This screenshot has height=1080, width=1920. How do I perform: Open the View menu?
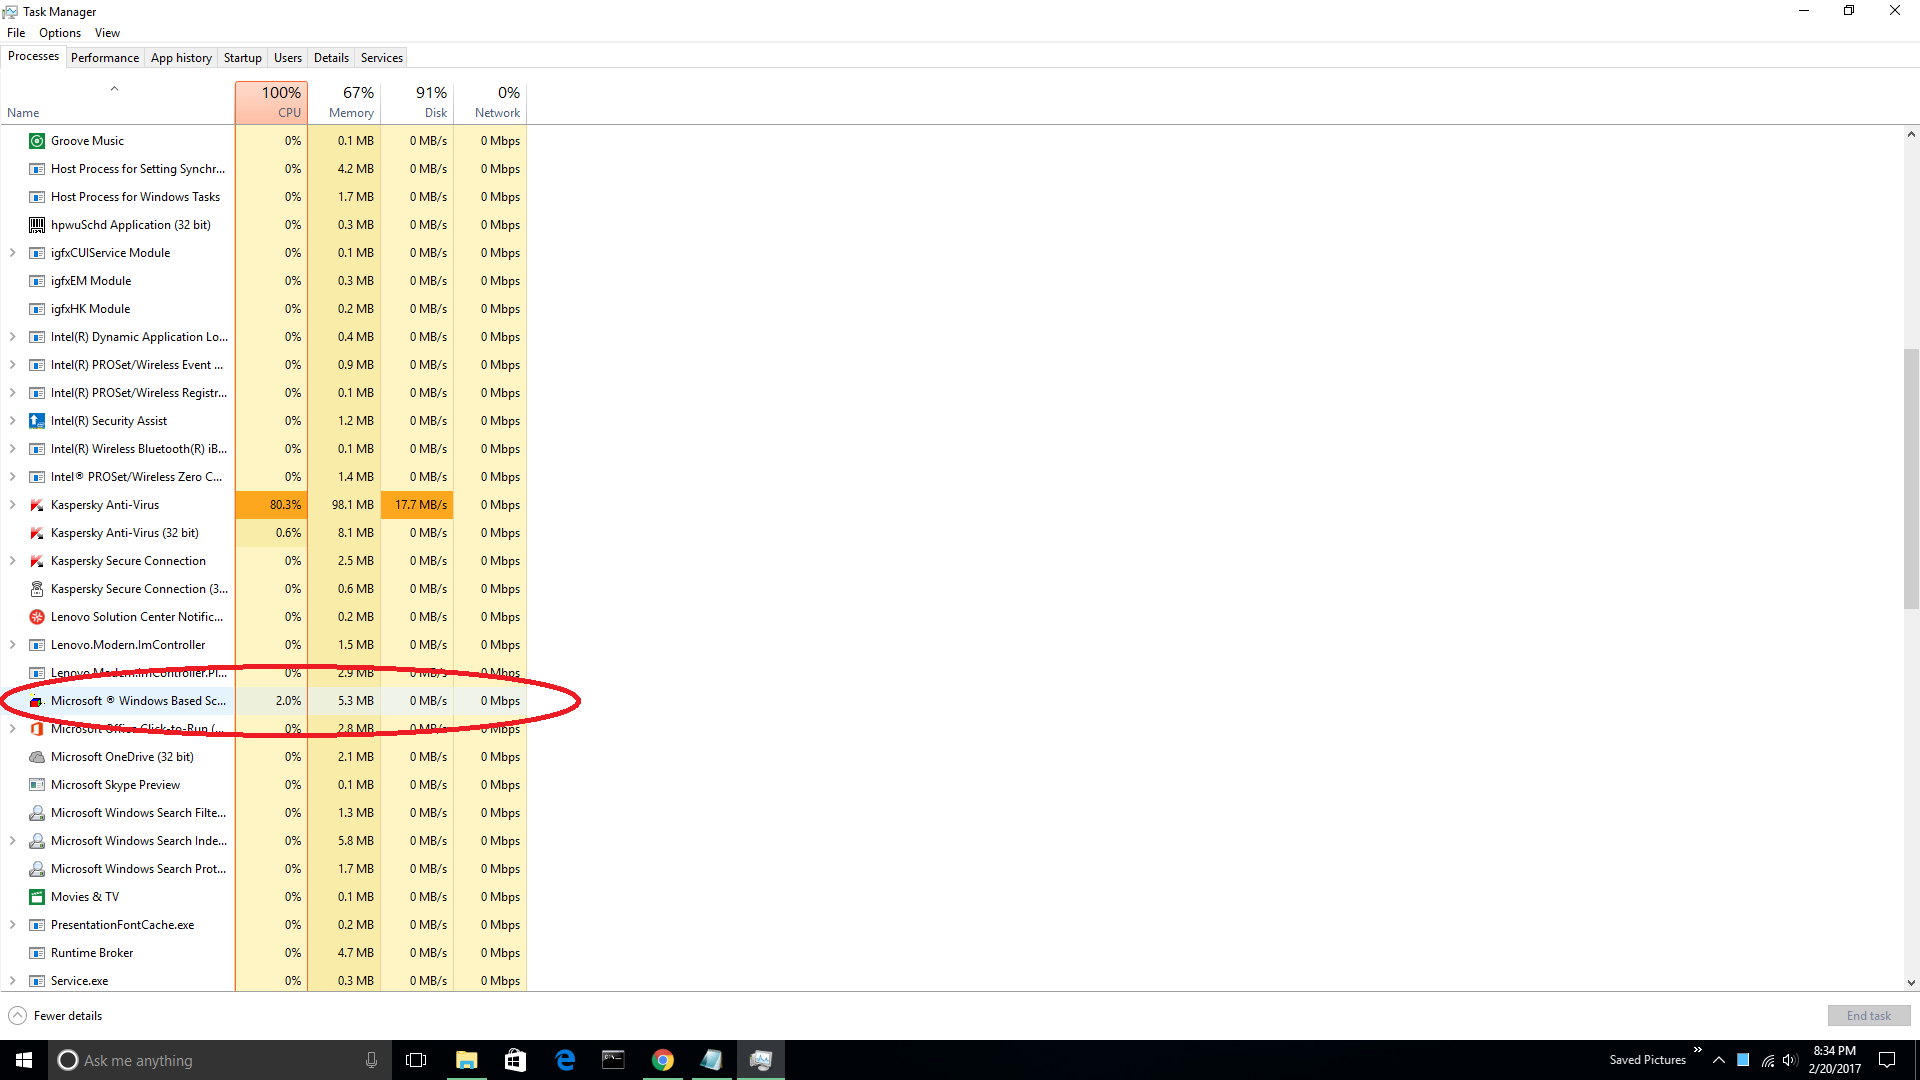coord(107,33)
